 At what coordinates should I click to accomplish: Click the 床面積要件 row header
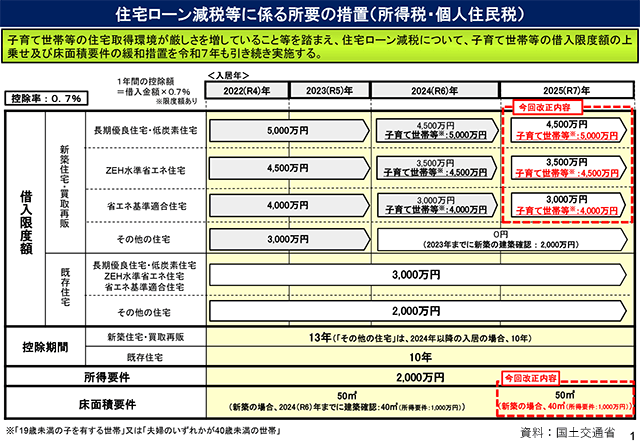tap(104, 405)
